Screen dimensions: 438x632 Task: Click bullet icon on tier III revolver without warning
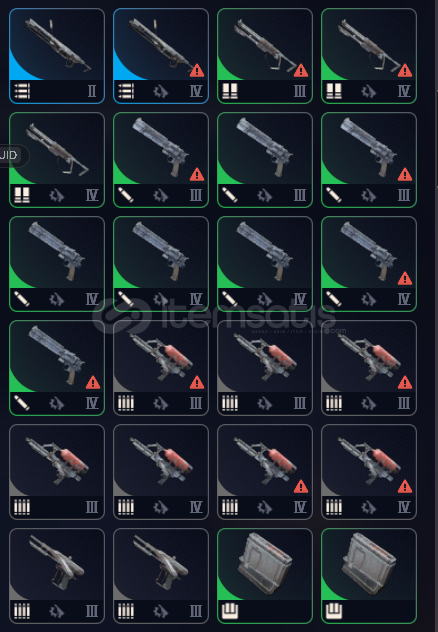230,195
